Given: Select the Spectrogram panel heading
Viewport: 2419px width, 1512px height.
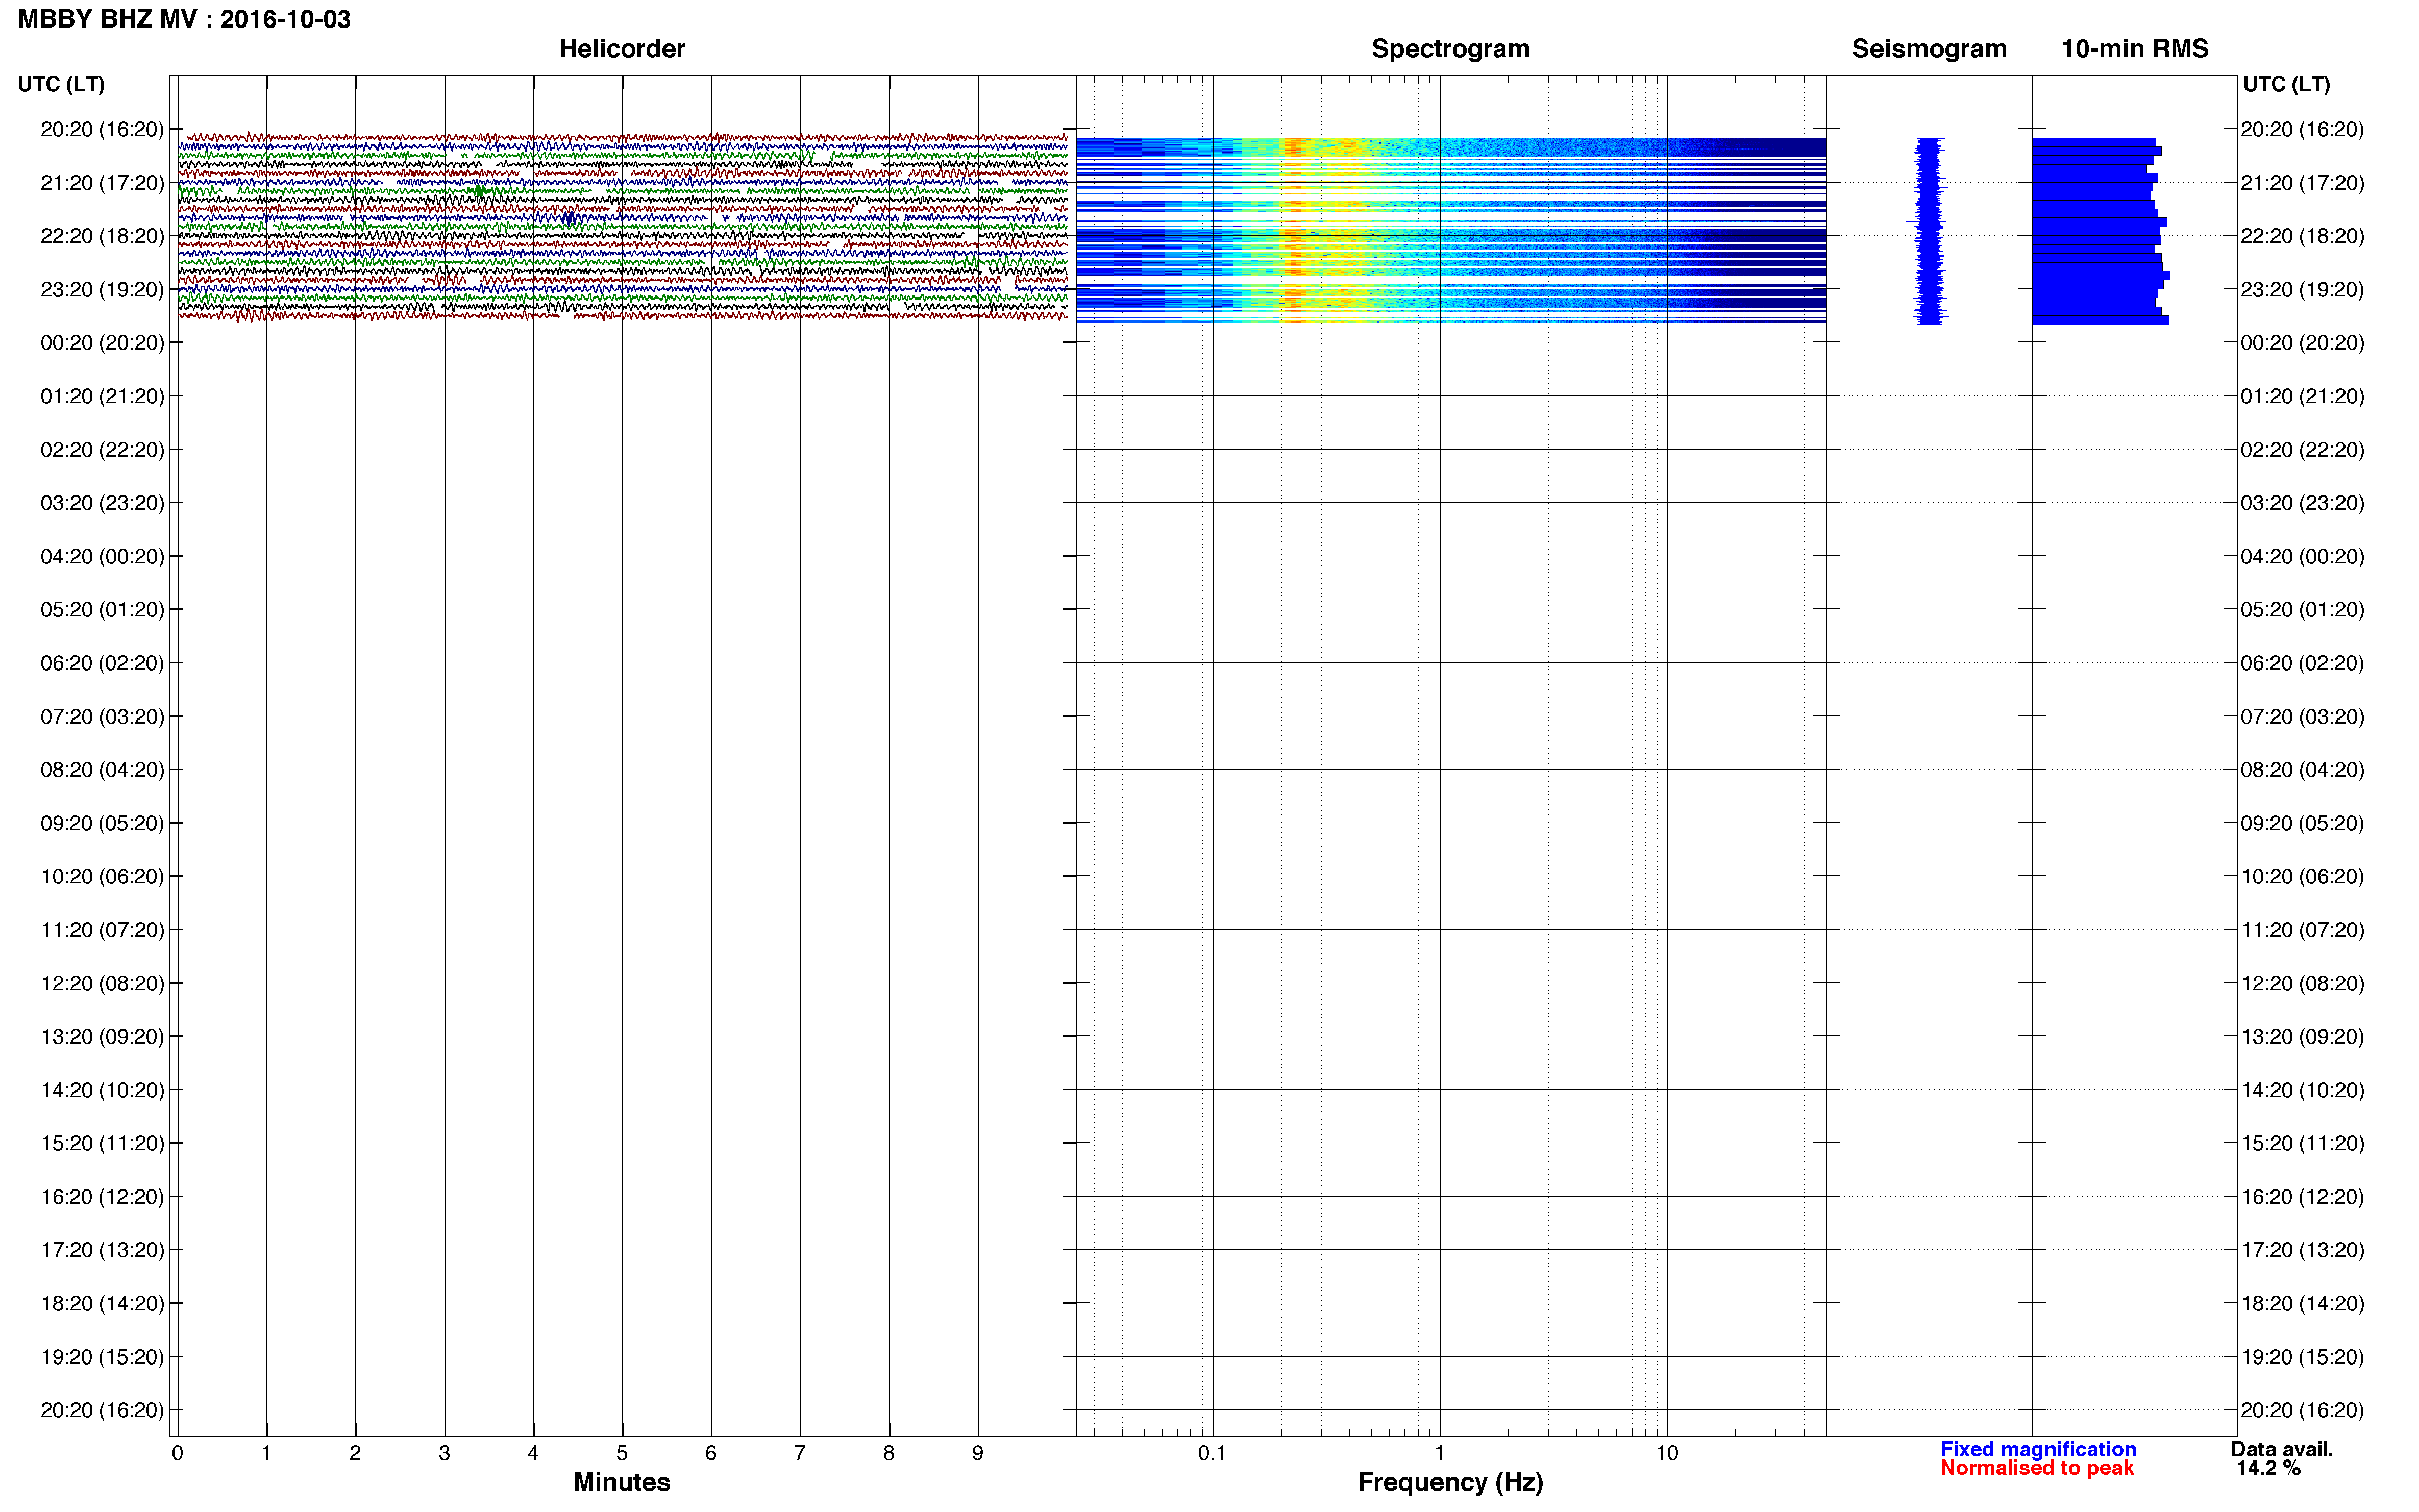Looking at the screenshot, I should [1450, 48].
